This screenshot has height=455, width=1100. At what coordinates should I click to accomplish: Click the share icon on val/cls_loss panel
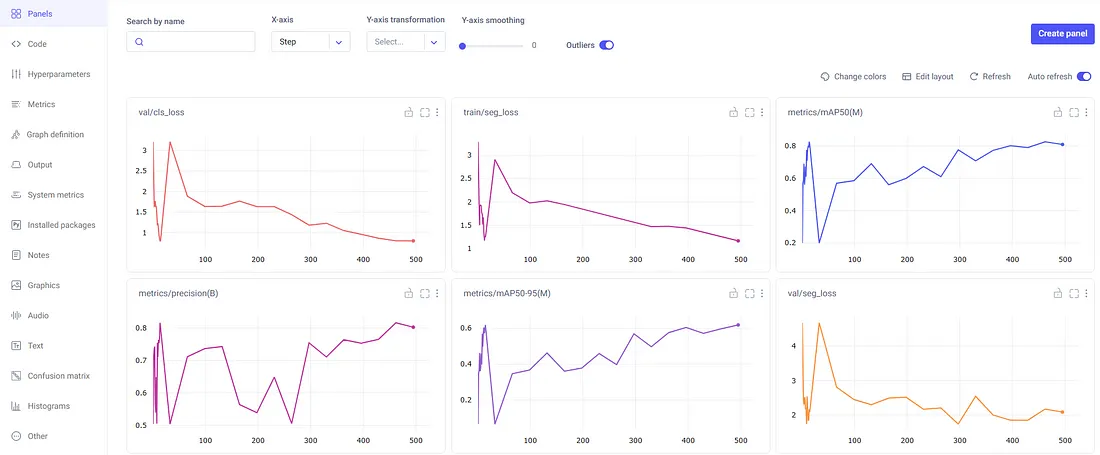pos(408,113)
